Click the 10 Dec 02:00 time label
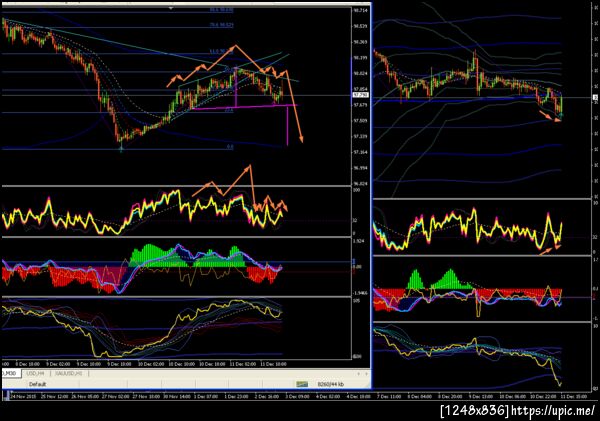600x421 pixels. click(x=151, y=364)
